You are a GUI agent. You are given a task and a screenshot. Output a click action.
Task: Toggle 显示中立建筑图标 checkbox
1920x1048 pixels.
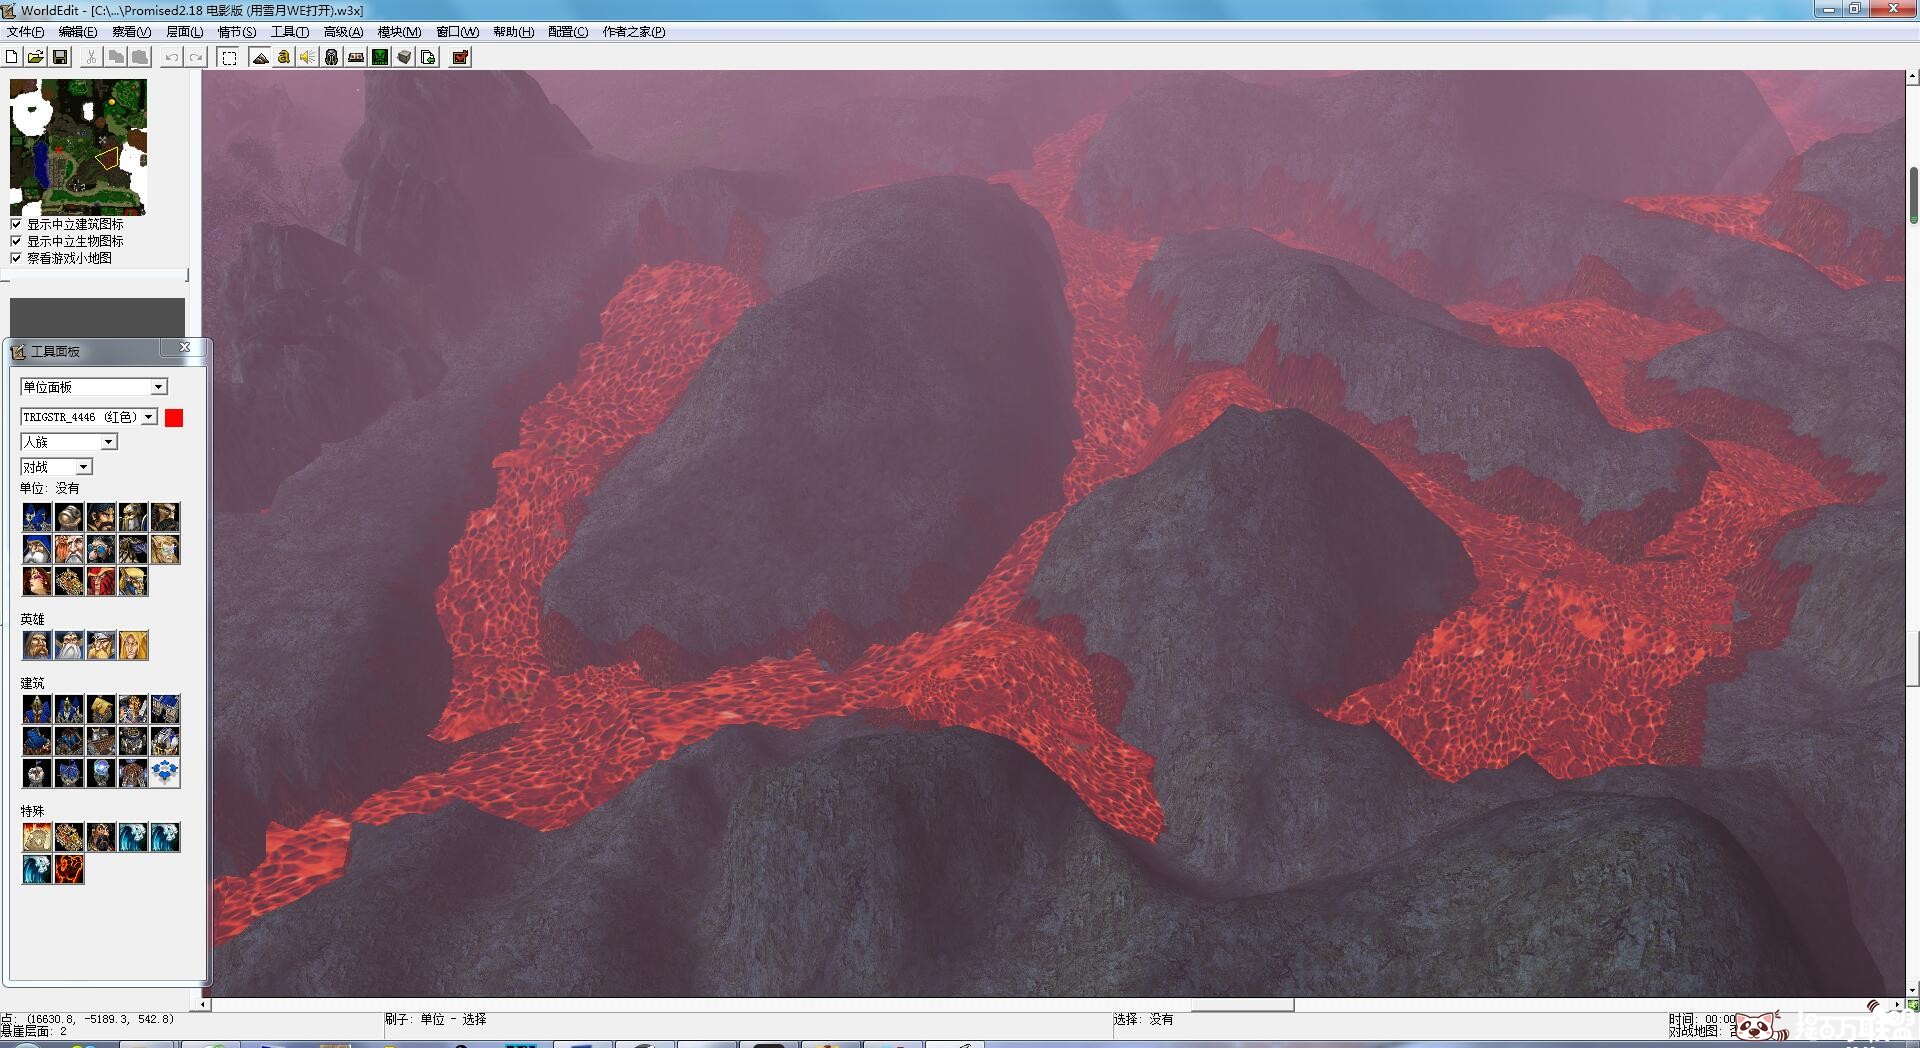[x=16, y=224]
